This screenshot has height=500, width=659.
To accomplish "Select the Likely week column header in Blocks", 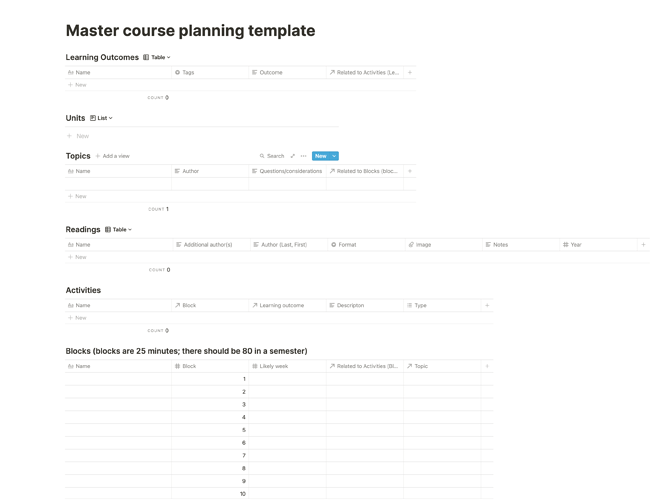I will pos(287,366).
